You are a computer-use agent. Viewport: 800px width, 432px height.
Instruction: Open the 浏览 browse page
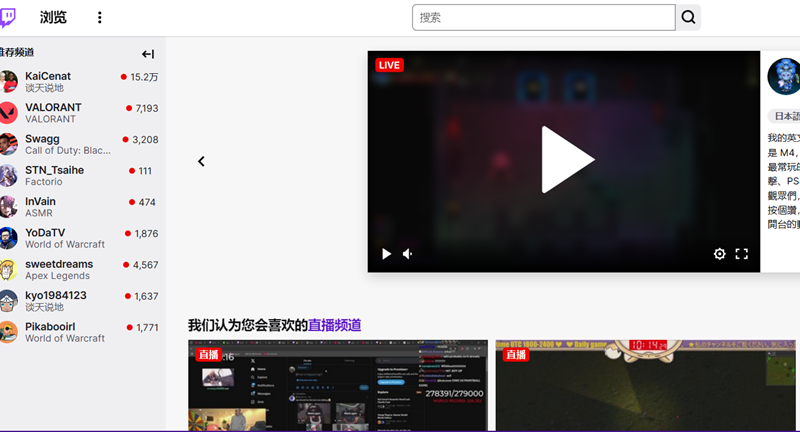coord(54,17)
